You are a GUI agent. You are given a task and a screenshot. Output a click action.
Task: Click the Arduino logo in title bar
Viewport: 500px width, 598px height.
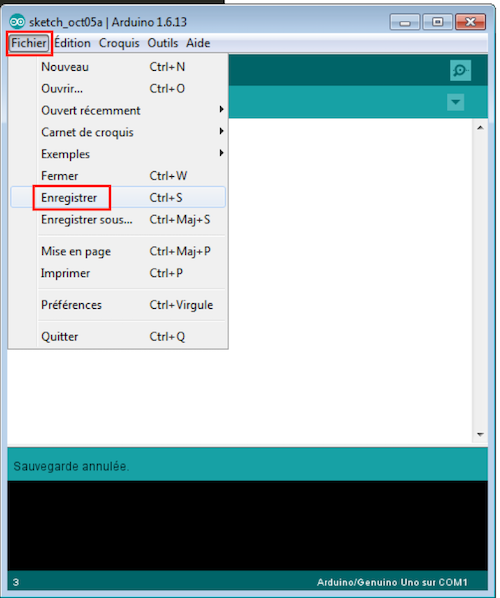[17, 22]
